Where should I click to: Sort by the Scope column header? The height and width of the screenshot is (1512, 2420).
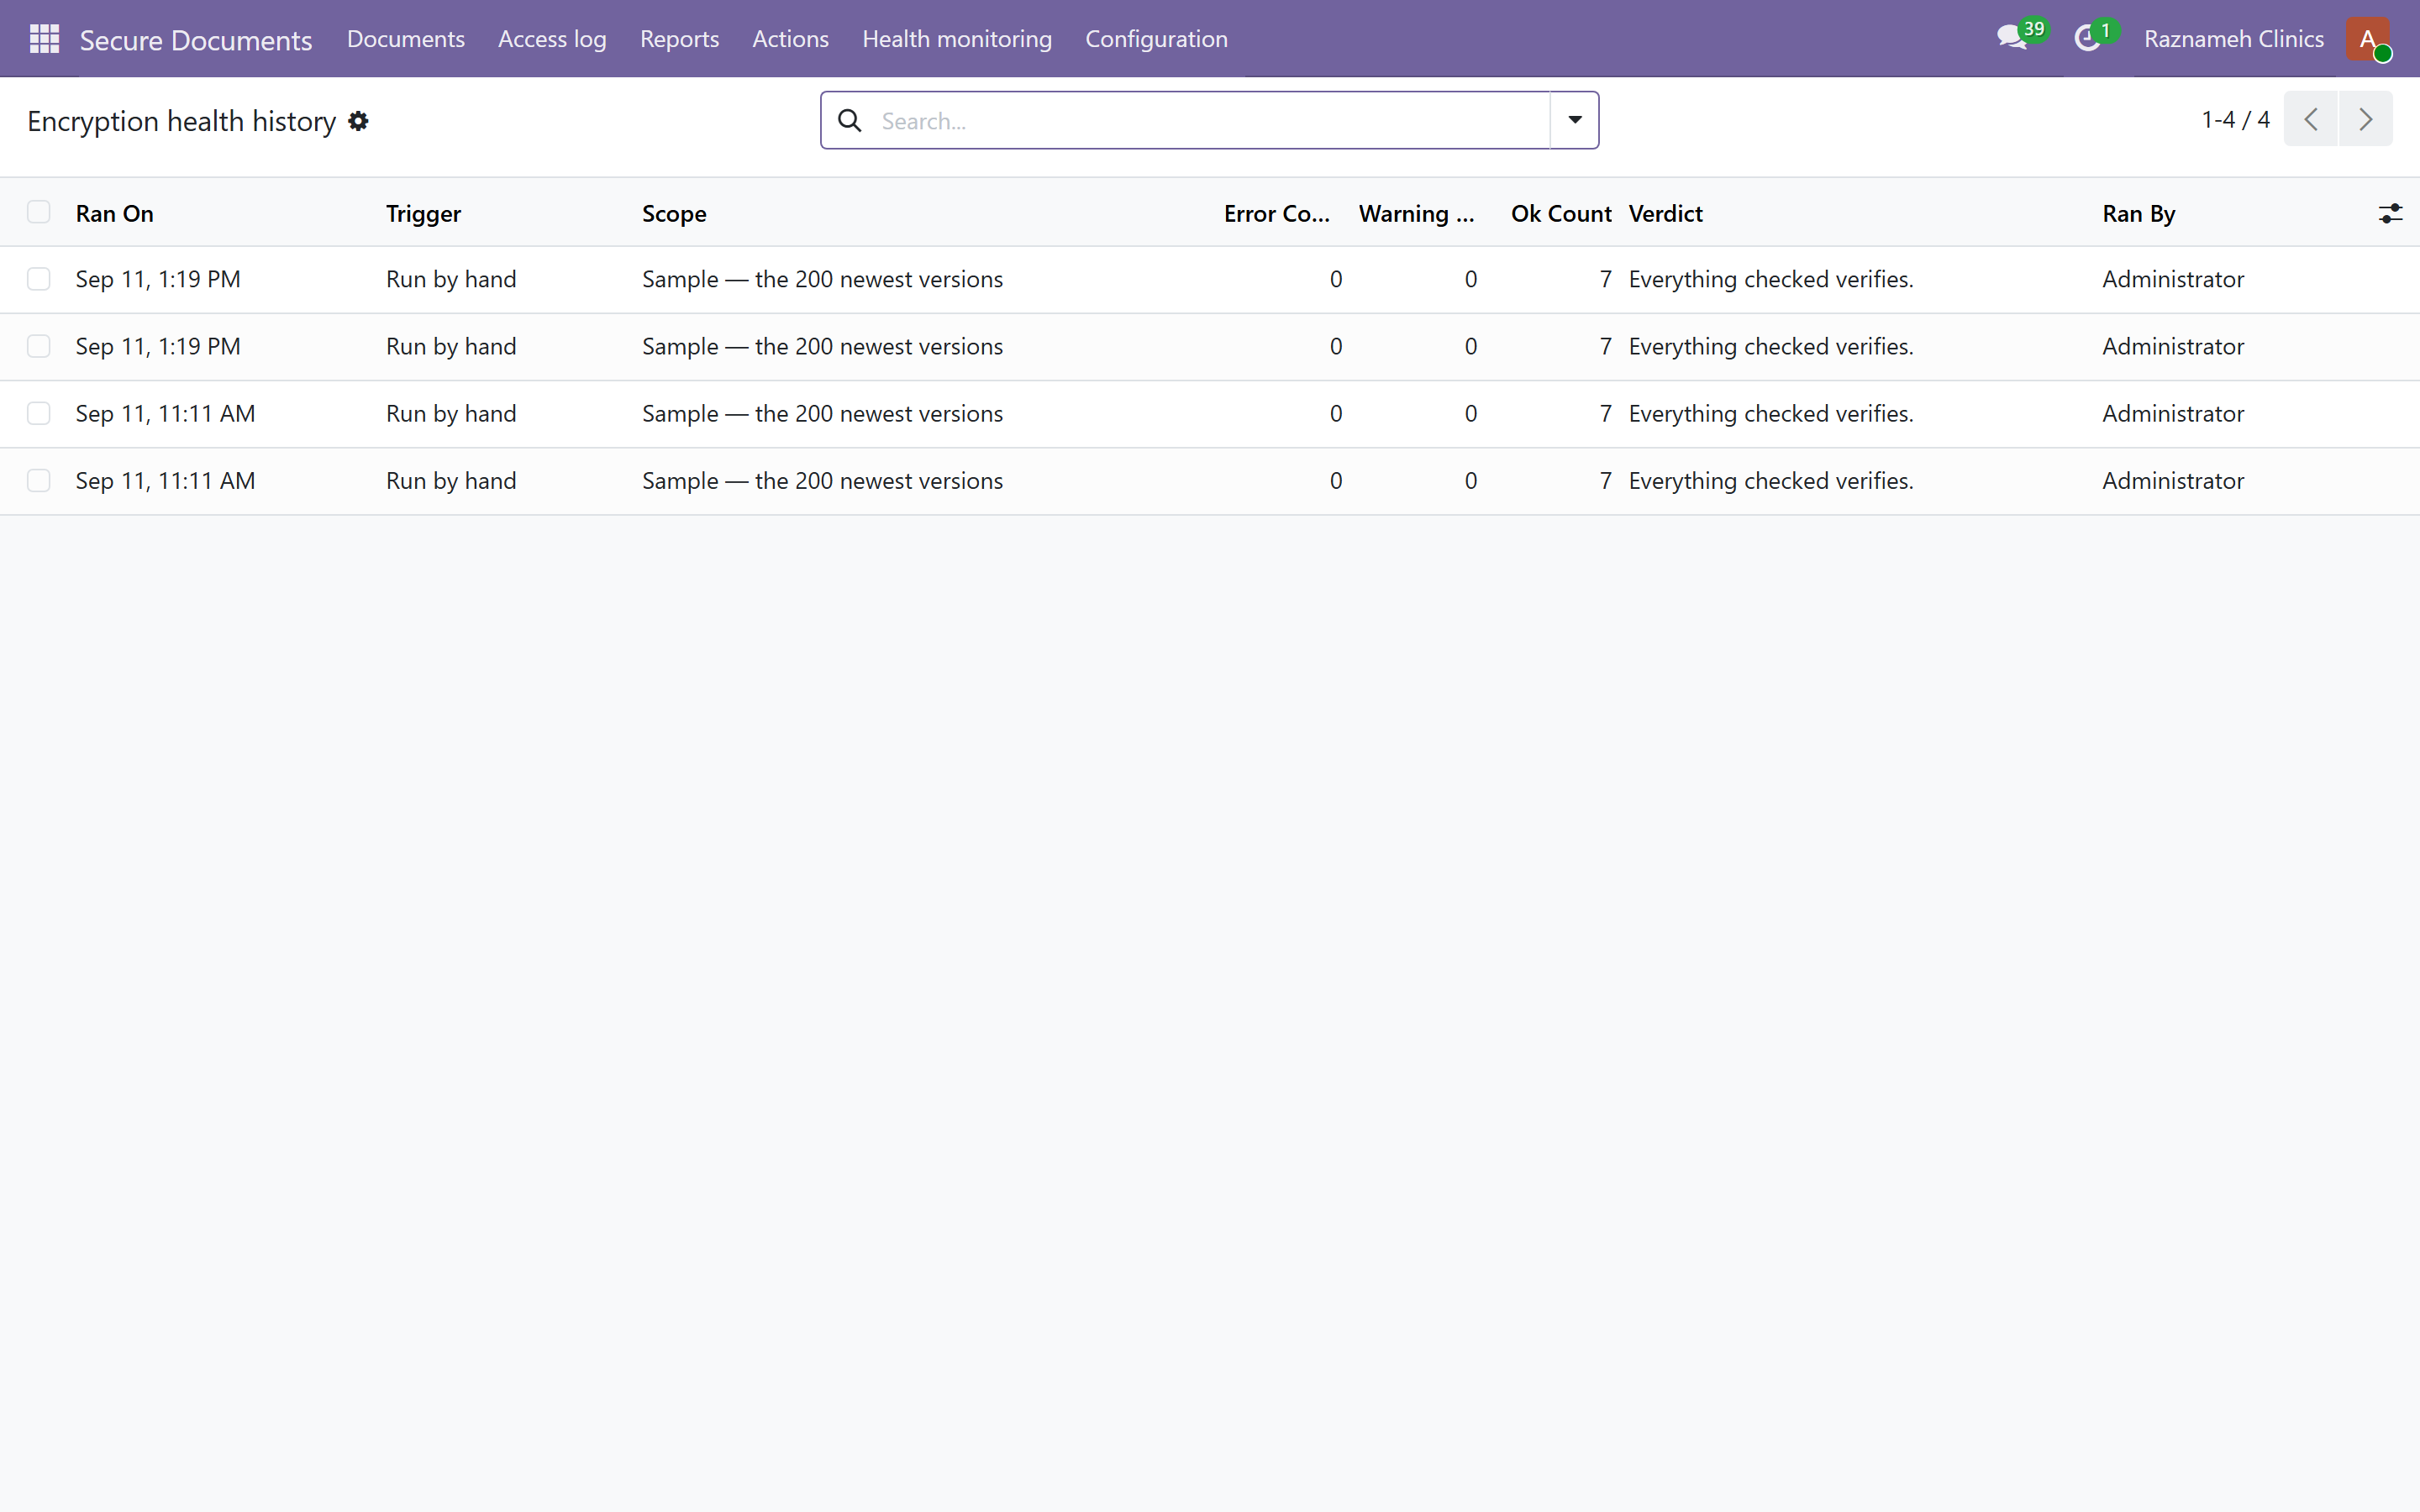pos(674,213)
